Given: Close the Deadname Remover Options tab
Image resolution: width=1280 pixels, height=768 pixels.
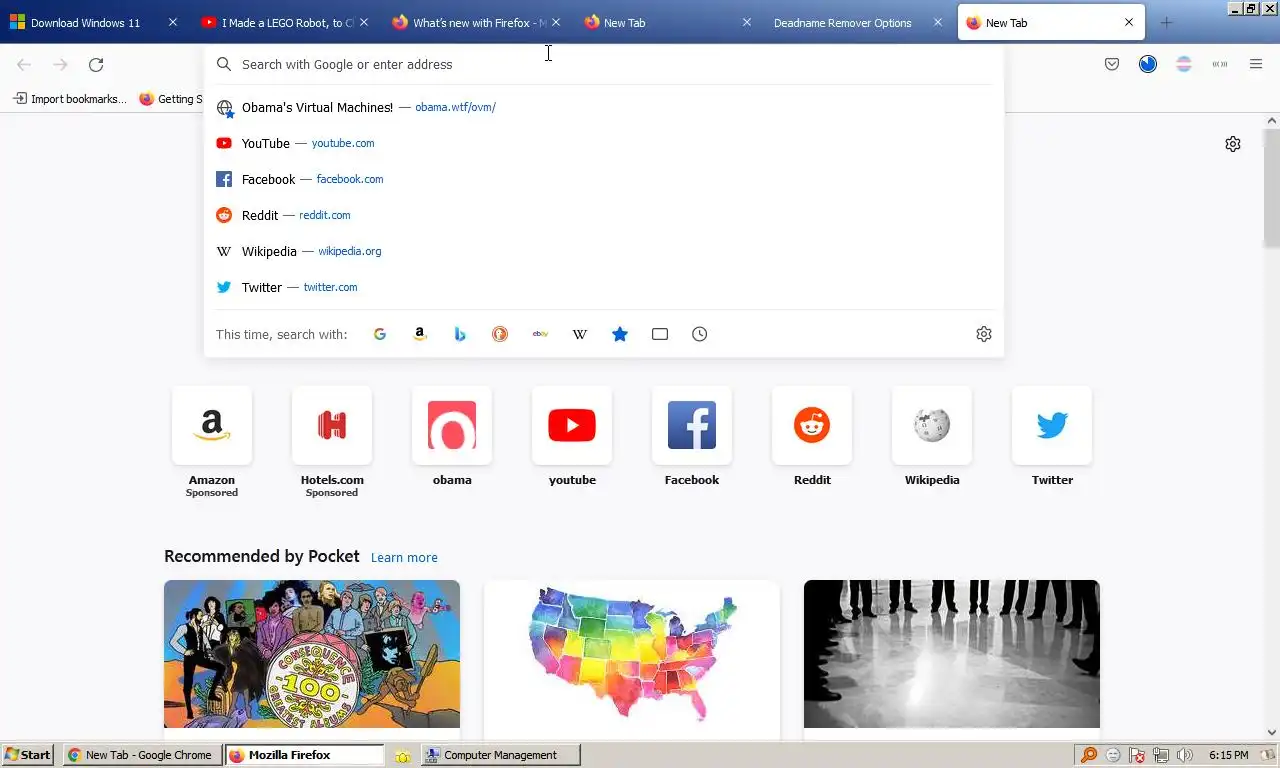Looking at the screenshot, I should (x=938, y=22).
